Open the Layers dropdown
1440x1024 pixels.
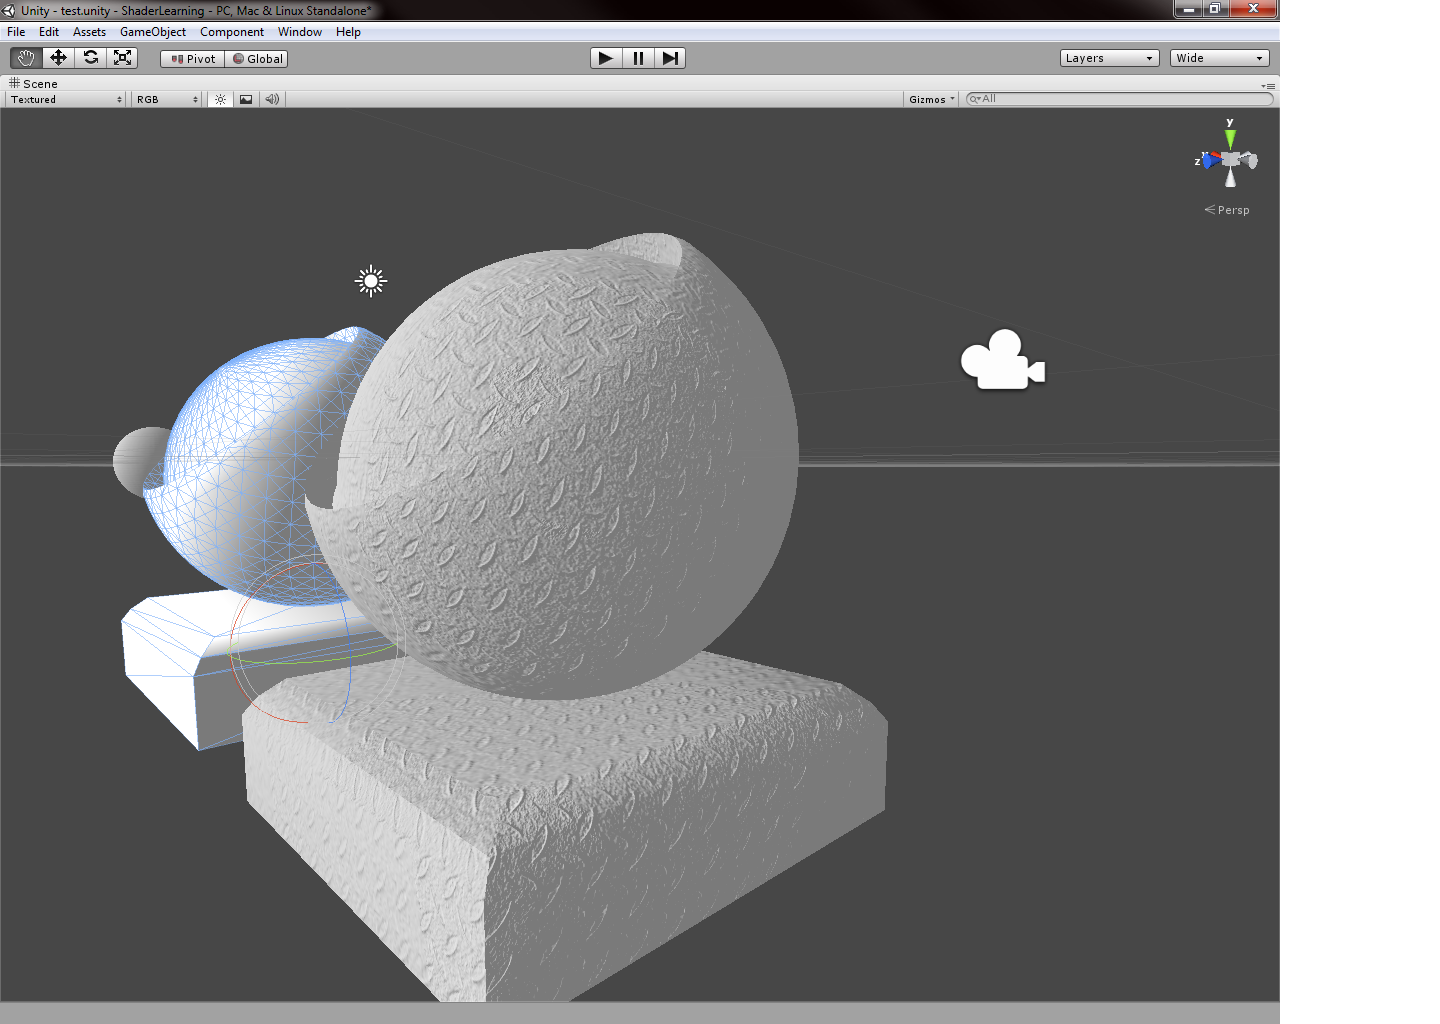(1109, 58)
